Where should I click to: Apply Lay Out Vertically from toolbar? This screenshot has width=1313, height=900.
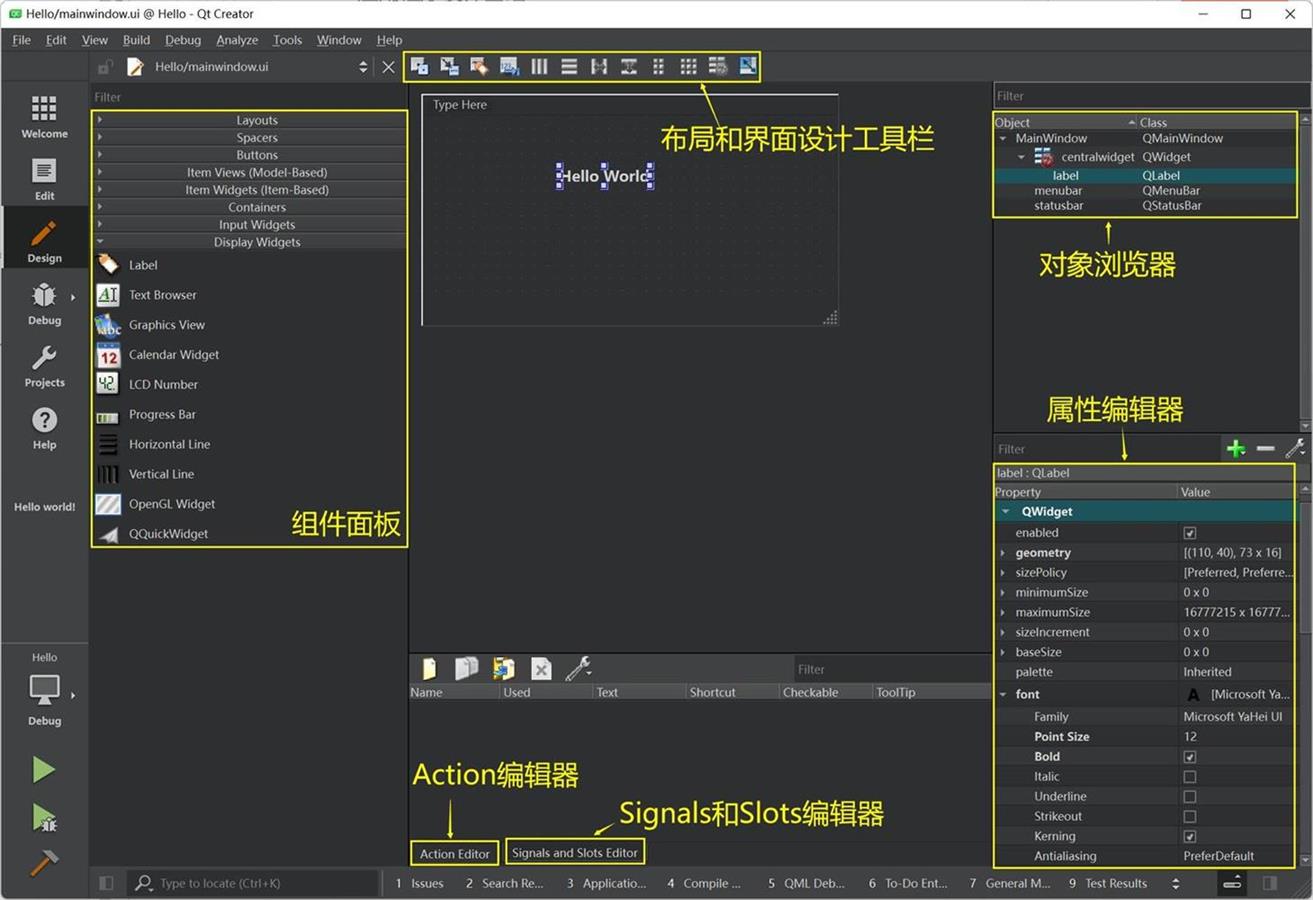[569, 66]
